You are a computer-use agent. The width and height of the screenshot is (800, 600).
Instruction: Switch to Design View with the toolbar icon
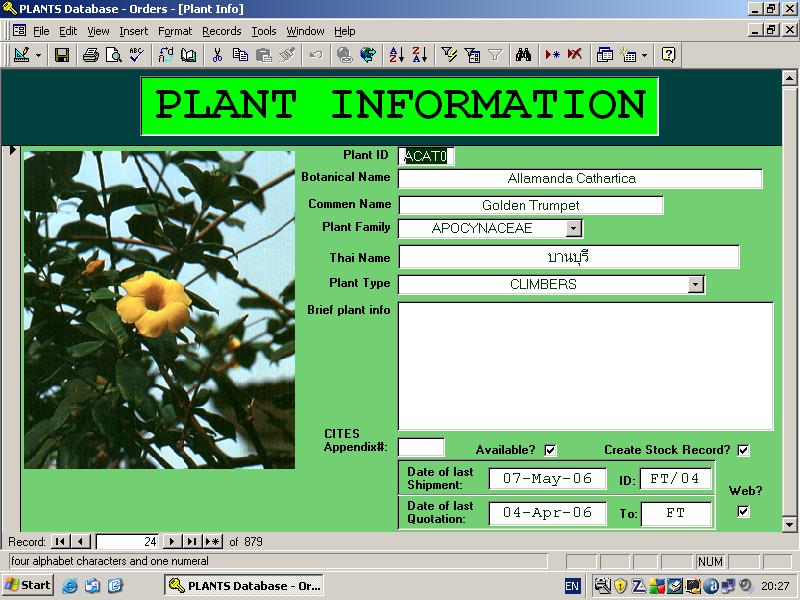tap(22, 55)
